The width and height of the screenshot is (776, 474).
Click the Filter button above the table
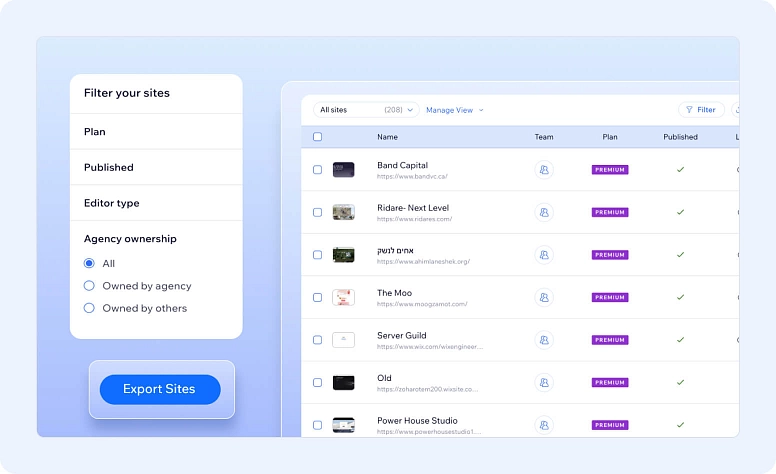701,110
